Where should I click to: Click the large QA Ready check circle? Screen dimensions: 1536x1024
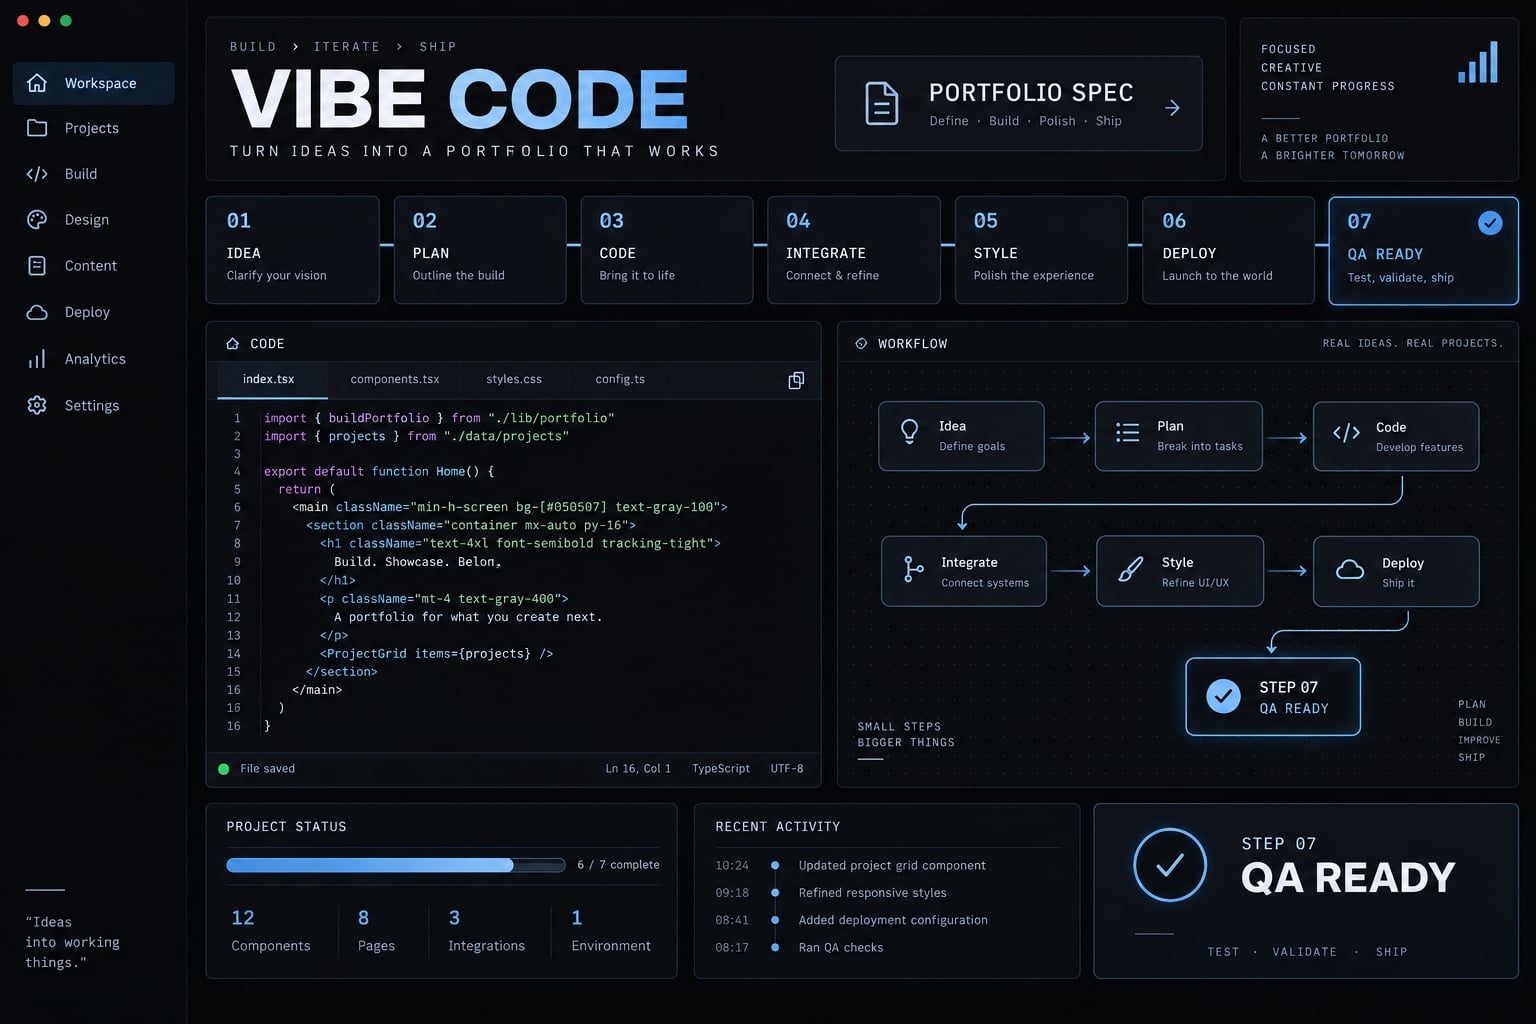[x=1170, y=865]
